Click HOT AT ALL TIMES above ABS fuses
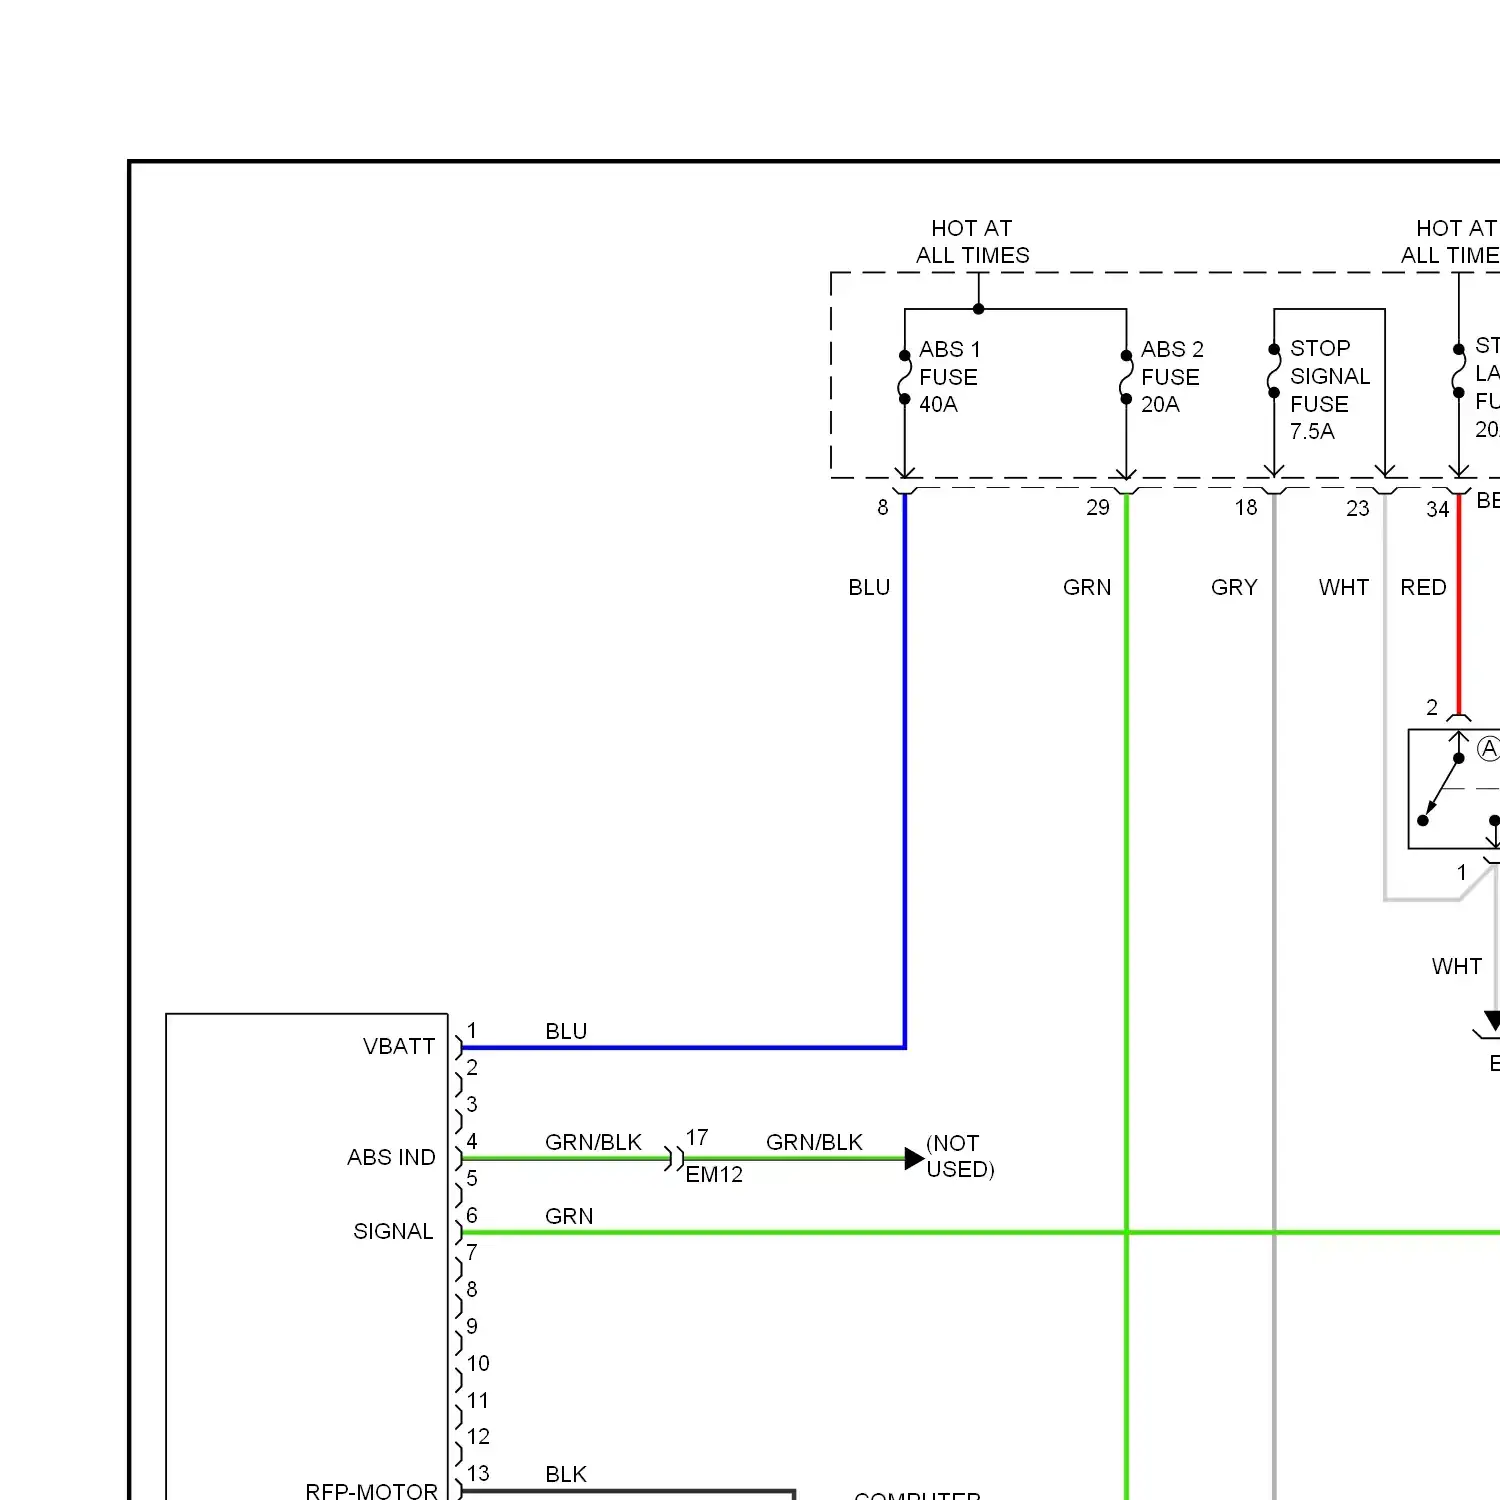This screenshot has height=1500, width=1500. pyautogui.click(x=972, y=242)
